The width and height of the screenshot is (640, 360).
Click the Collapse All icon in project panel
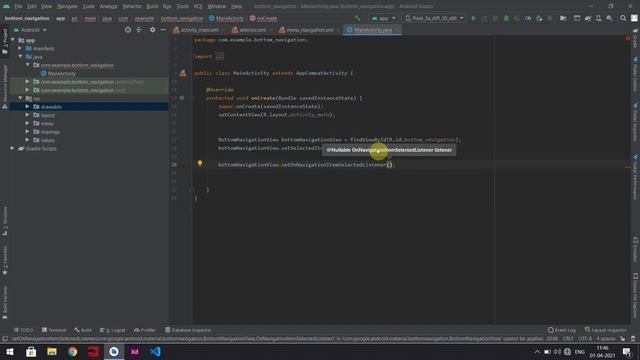[139, 30]
